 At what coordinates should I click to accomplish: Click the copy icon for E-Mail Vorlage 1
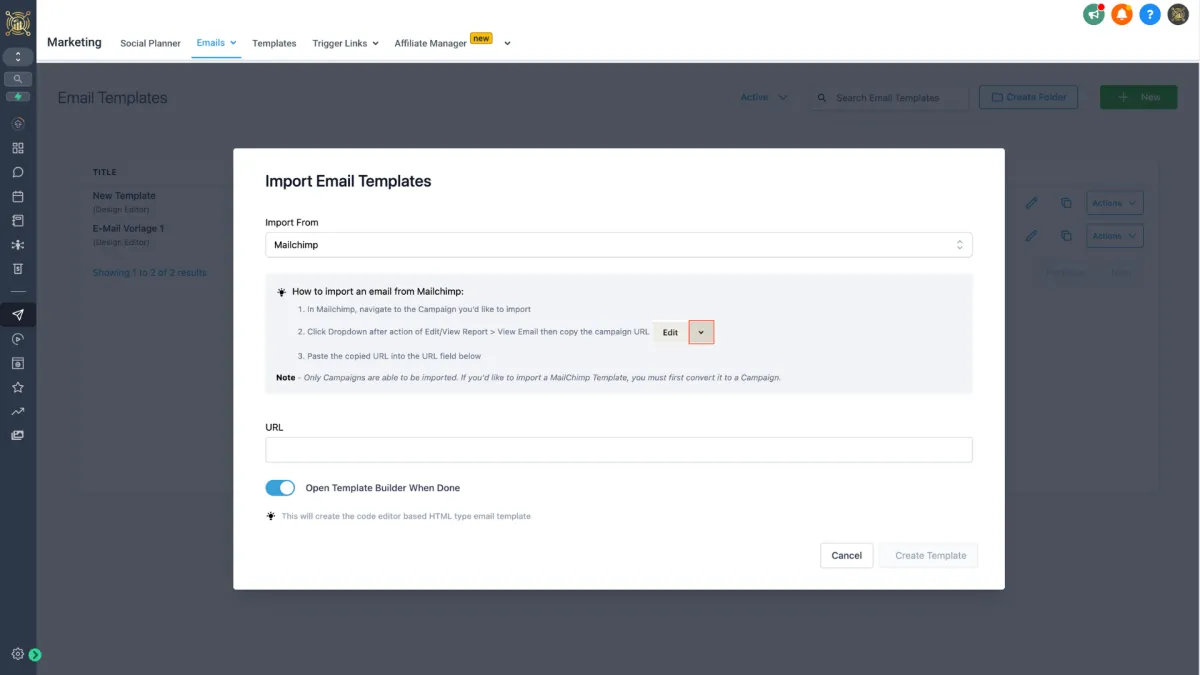[x=1066, y=236]
